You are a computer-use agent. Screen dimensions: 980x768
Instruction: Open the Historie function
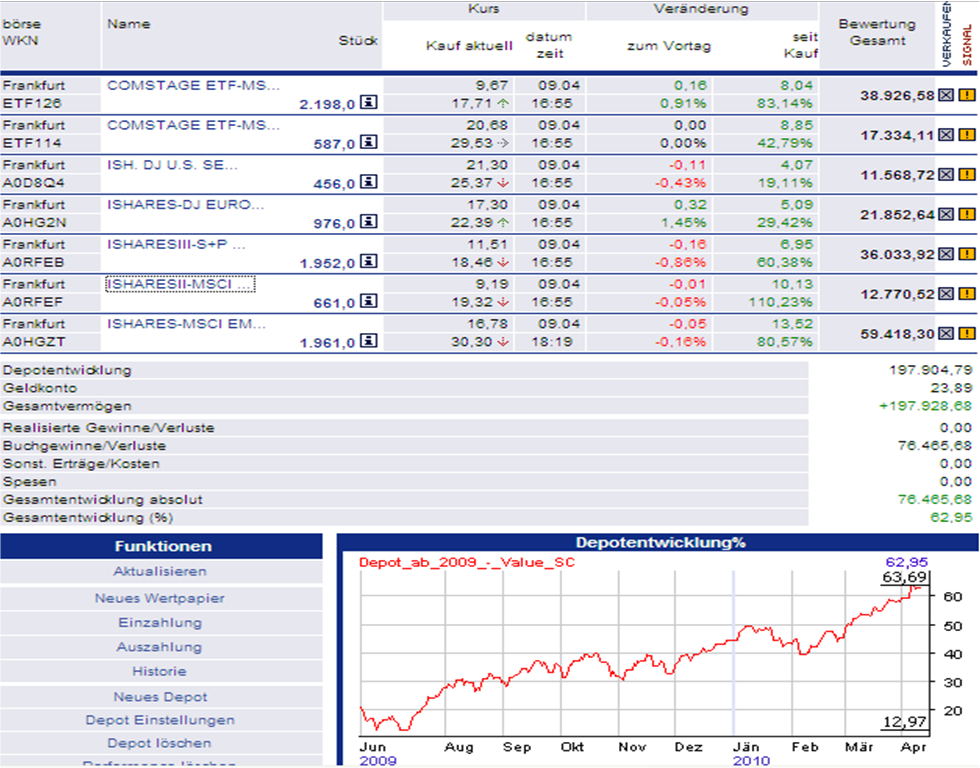pyautogui.click(x=159, y=671)
